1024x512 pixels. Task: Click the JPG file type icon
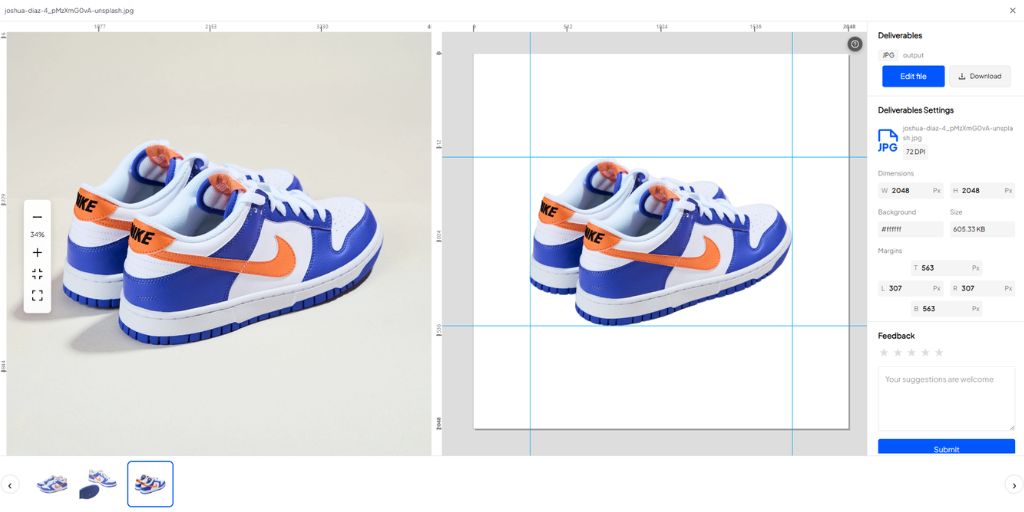click(x=888, y=140)
